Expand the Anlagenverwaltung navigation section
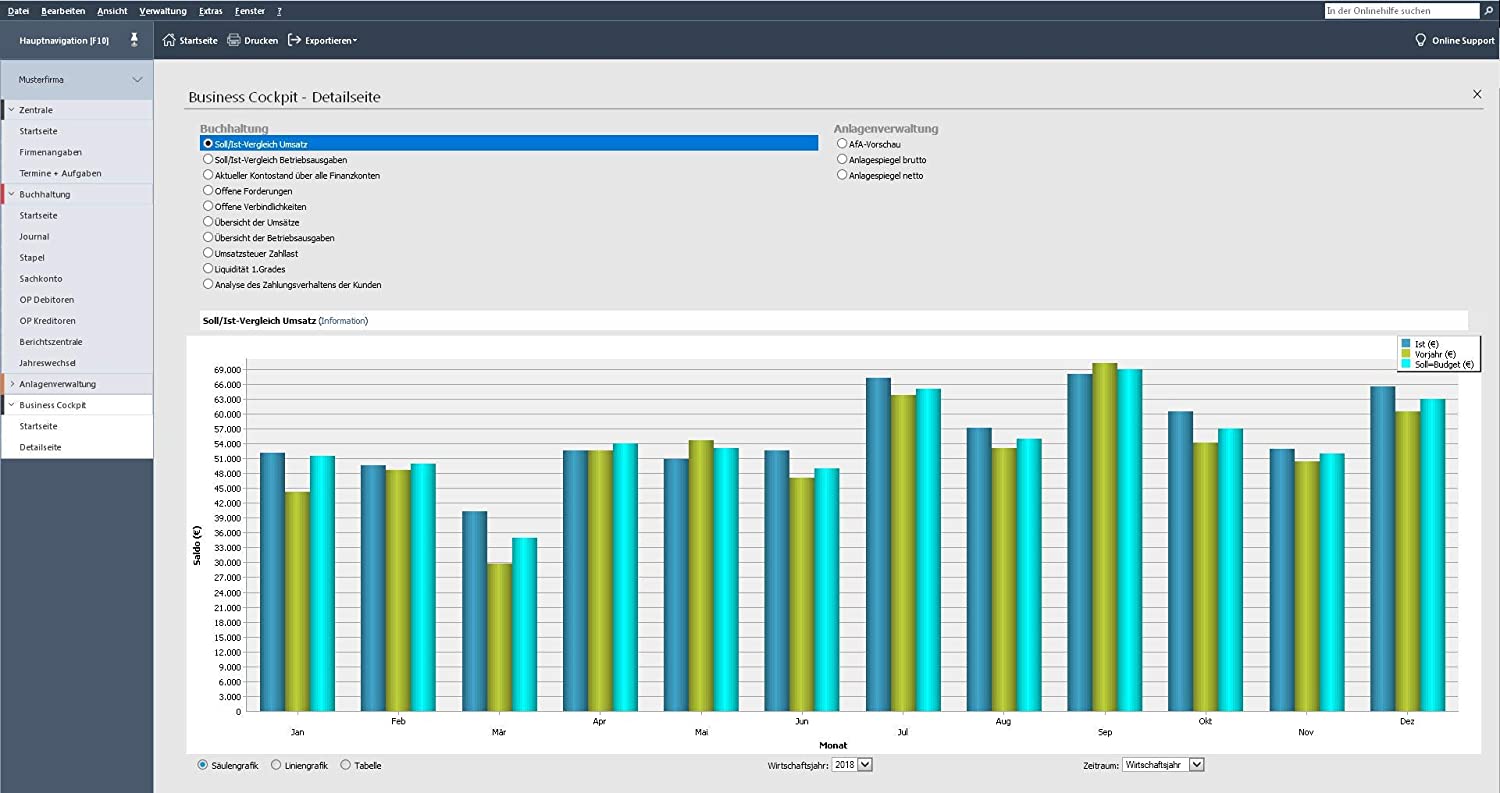Screen dimensions: 1500x793 (12, 384)
